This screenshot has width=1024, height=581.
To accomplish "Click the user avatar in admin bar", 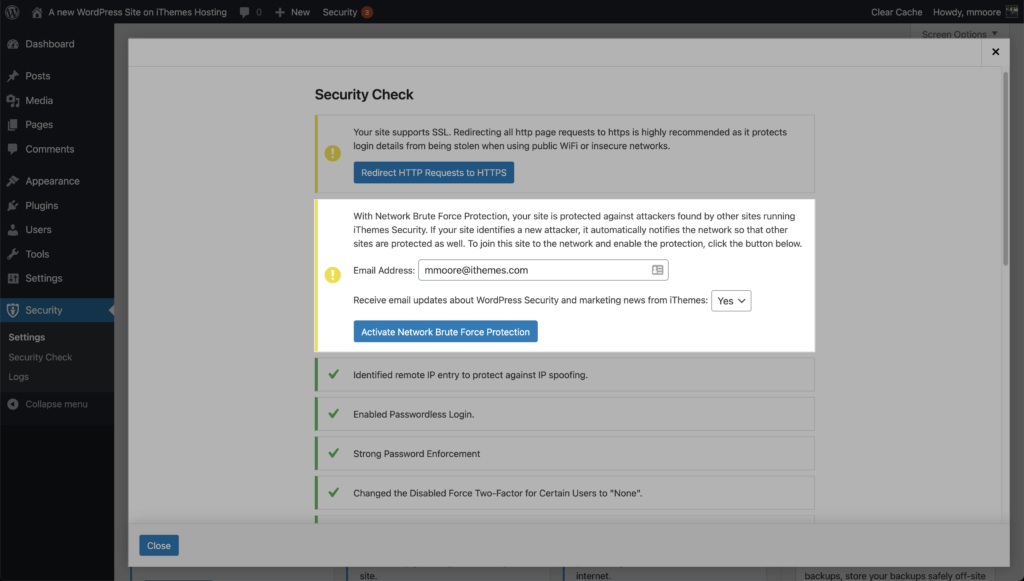I will coord(1012,12).
